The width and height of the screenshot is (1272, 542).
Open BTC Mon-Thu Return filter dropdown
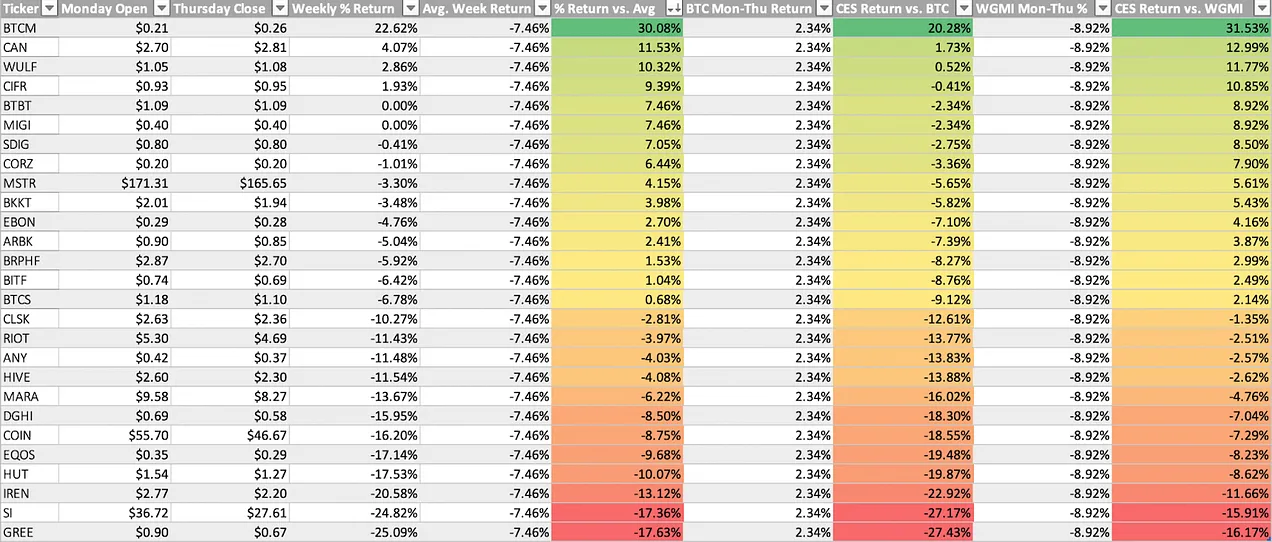(824, 9)
